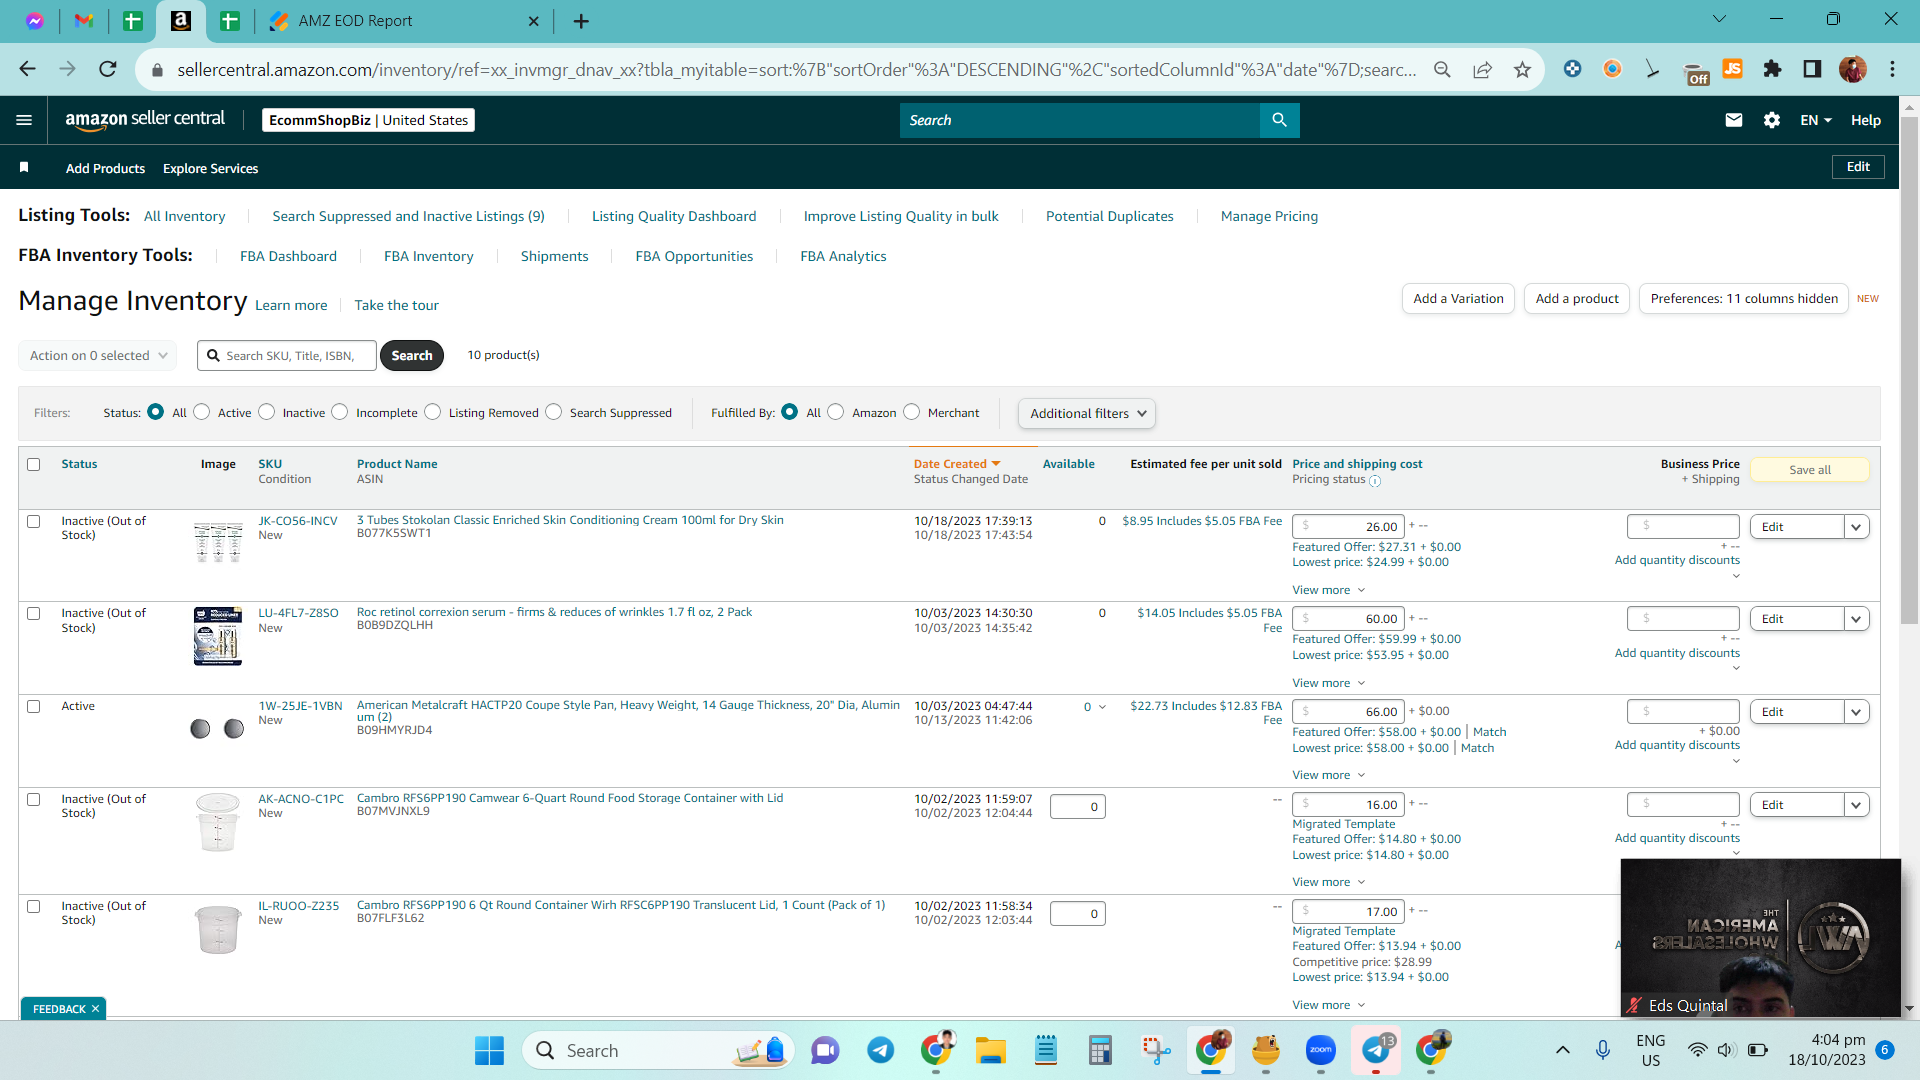Screen dimensions: 1920x1080
Task: Open the EN language dropdown
Action: [x=1816, y=120]
